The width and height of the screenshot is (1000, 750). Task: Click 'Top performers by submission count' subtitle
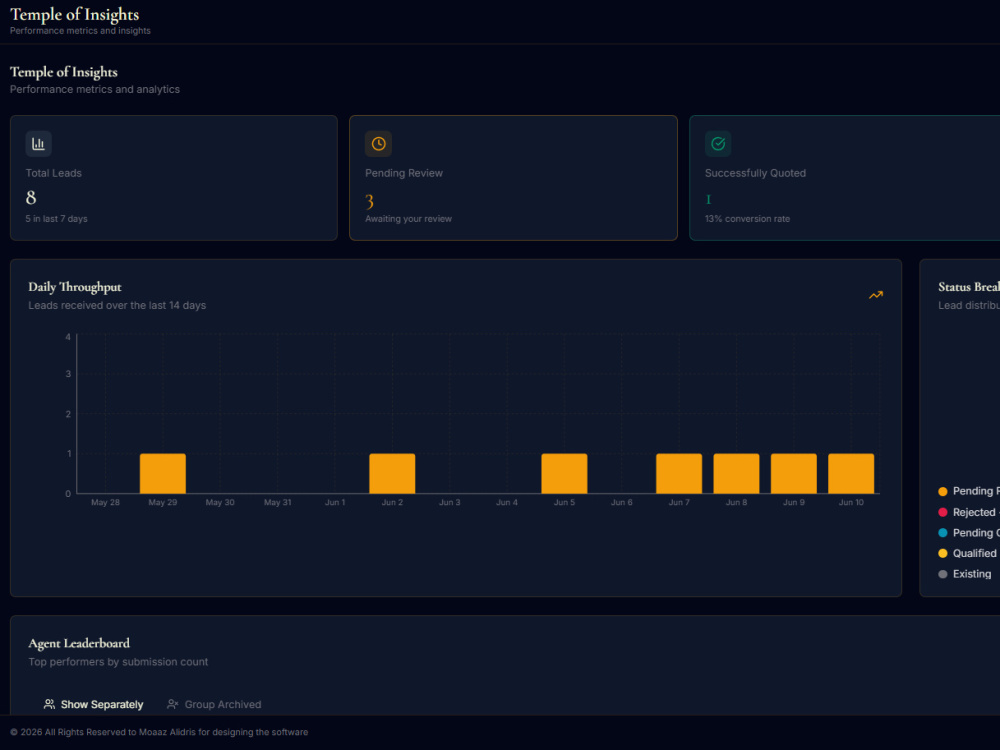point(118,662)
